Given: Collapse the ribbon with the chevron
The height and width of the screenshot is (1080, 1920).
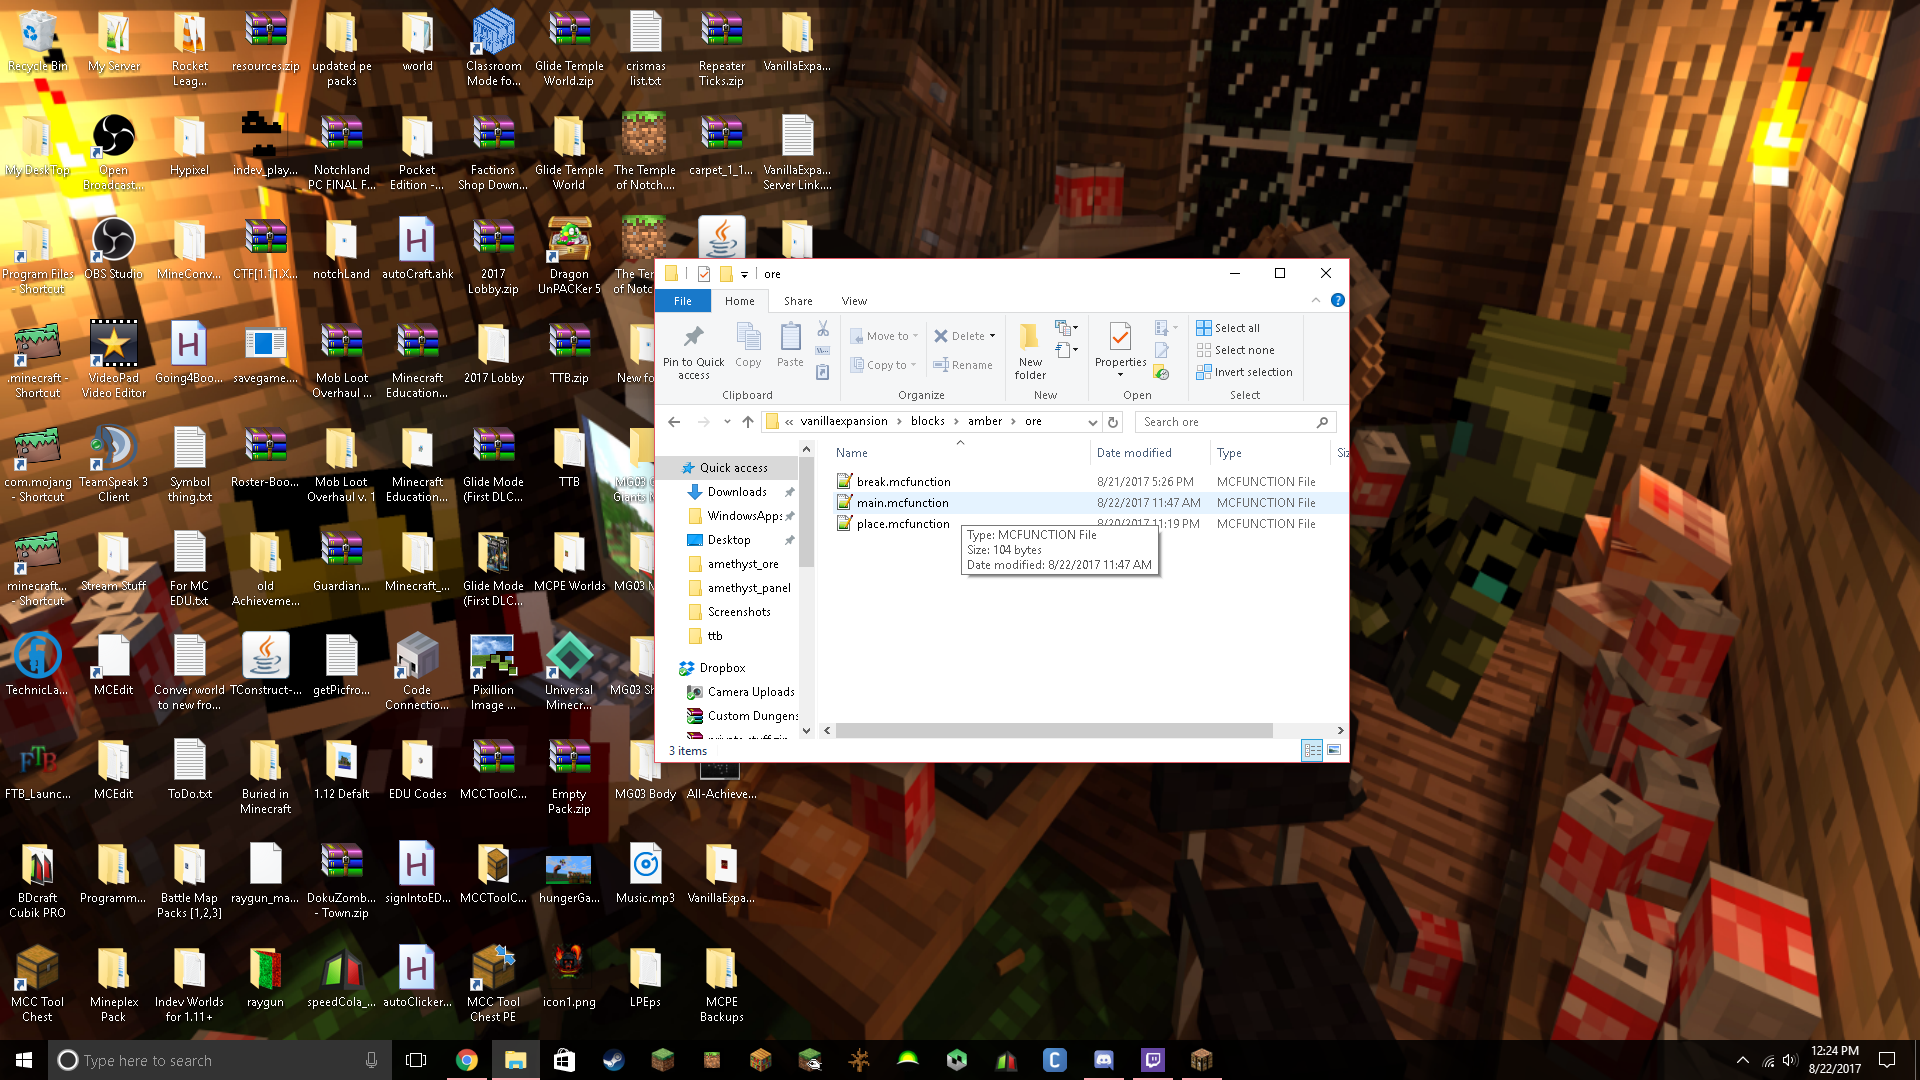Looking at the screenshot, I should pos(1315,300).
